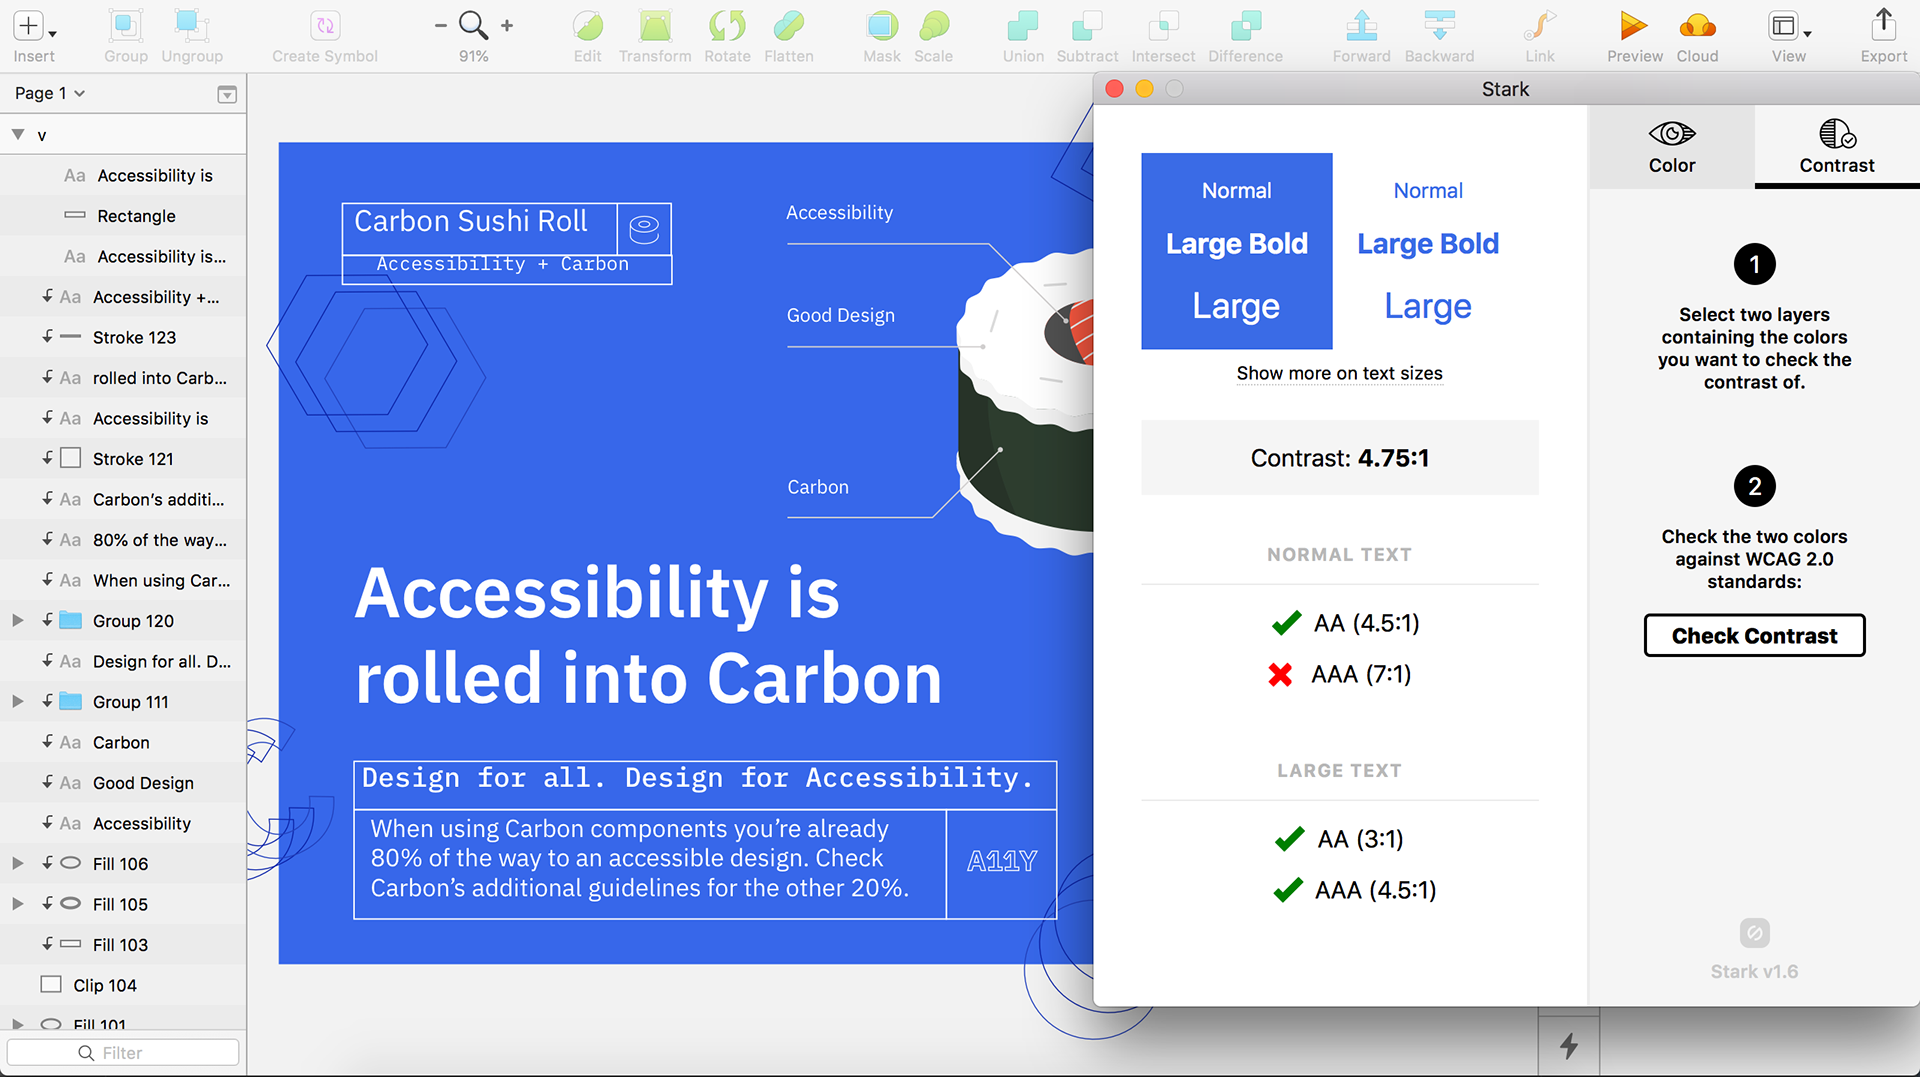Viewport: 1920px width, 1077px height.
Task: Move layer Backward
Action: (1439, 27)
